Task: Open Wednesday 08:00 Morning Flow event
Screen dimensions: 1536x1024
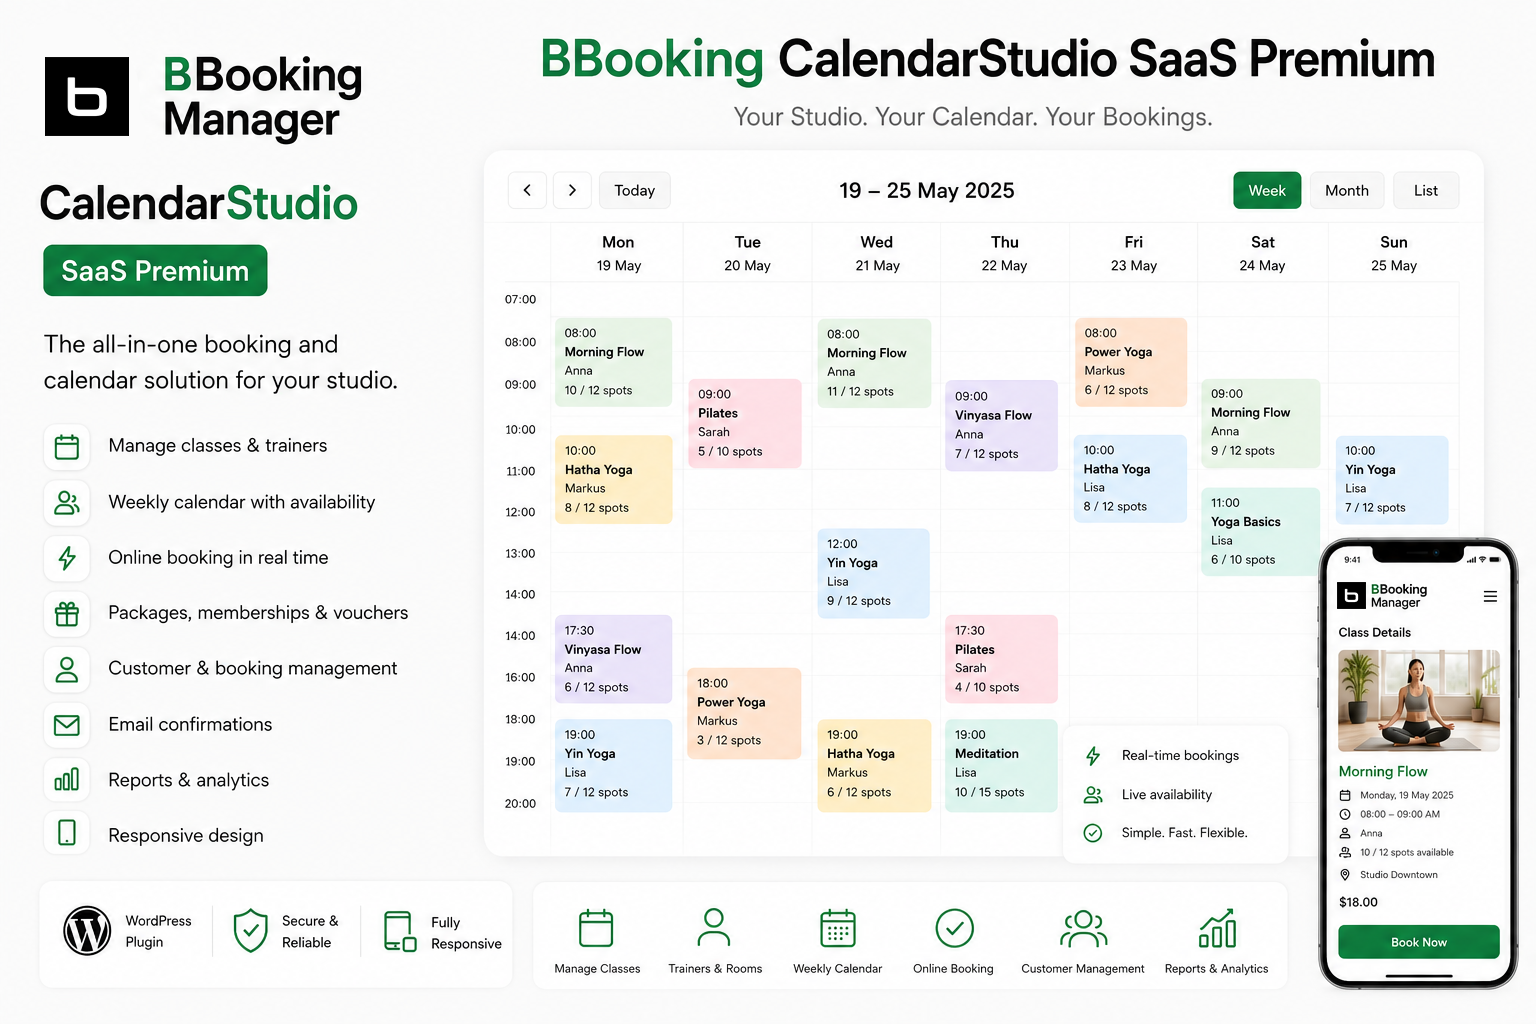Action: 874,363
